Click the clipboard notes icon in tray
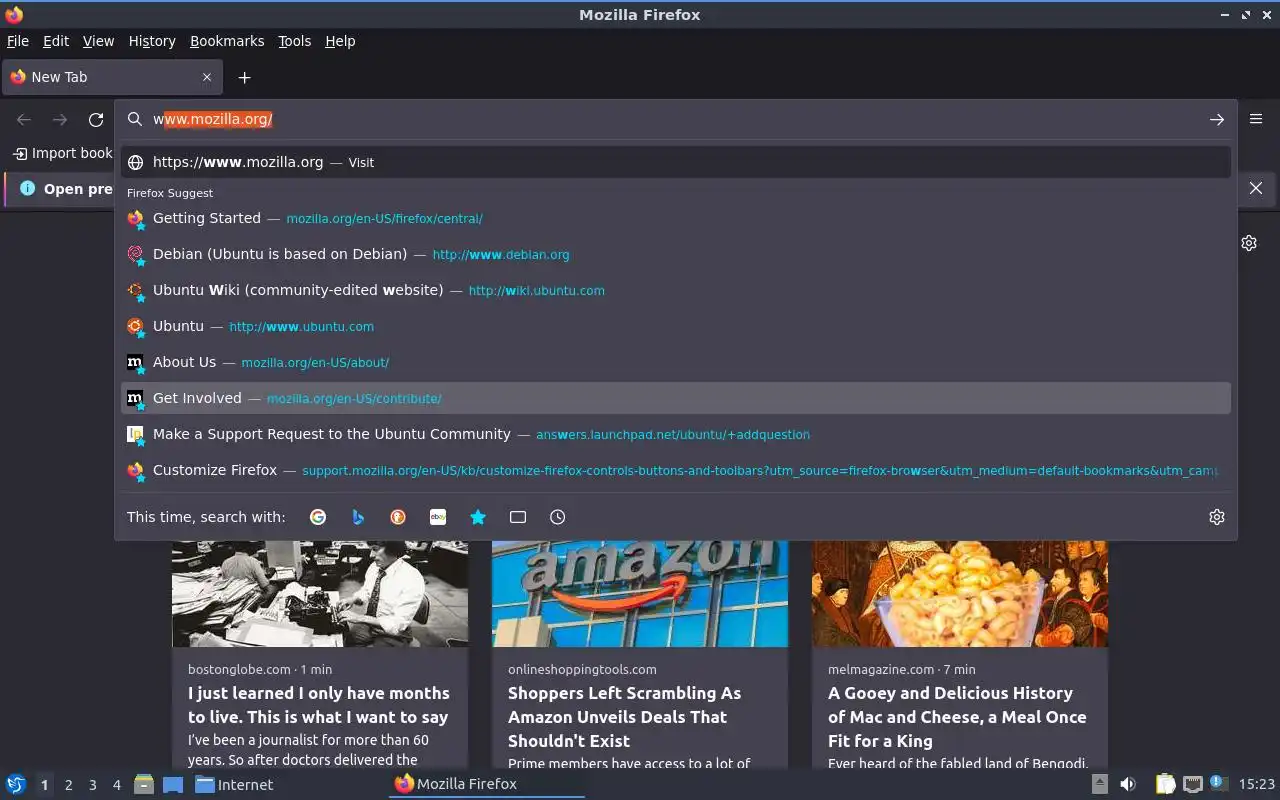Image resolution: width=1280 pixels, height=800 pixels. coord(1166,784)
